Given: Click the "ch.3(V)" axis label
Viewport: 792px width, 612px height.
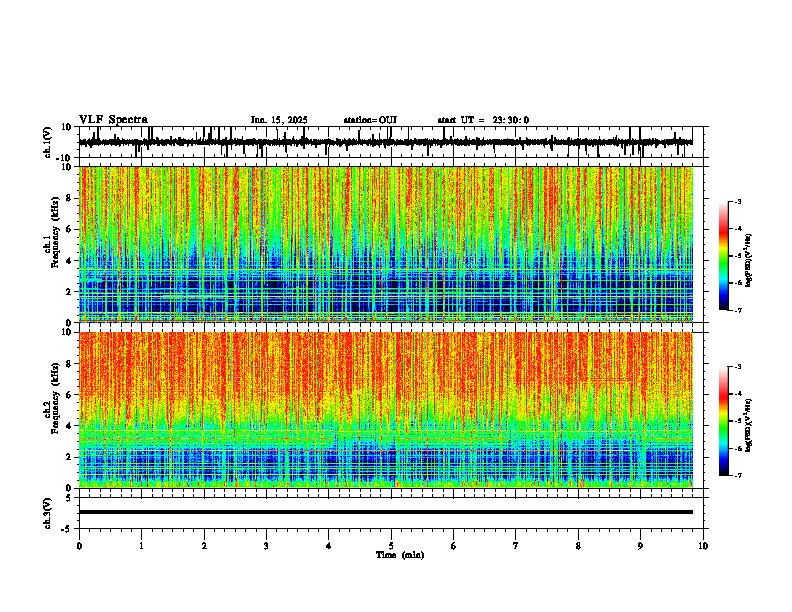Looking at the screenshot, I should pyautogui.click(x=48, y=513).
